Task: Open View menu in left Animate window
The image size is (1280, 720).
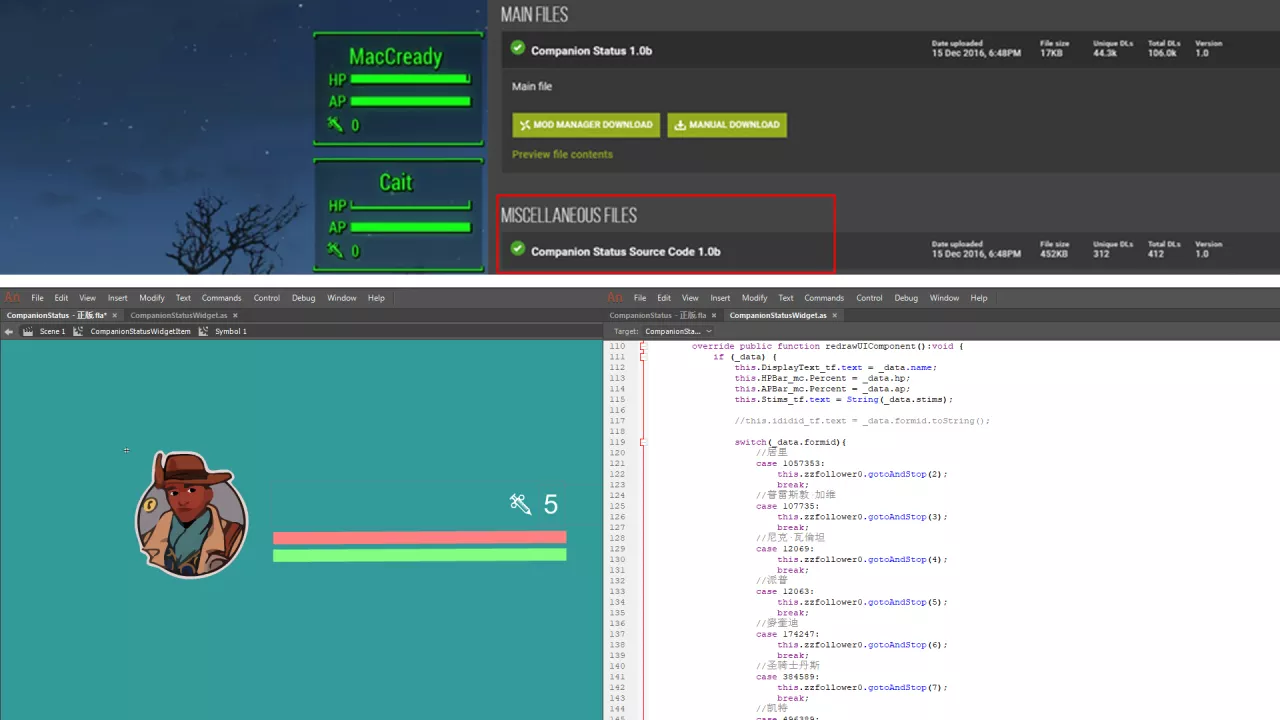Action: tap(88, 298)
